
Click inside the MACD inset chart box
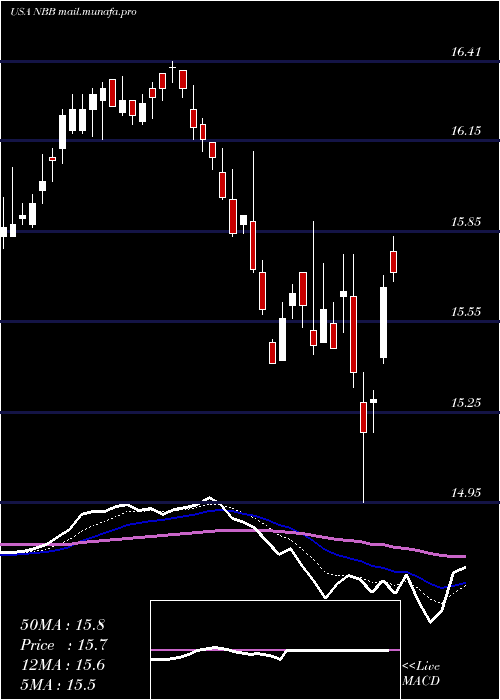point(275,650)
